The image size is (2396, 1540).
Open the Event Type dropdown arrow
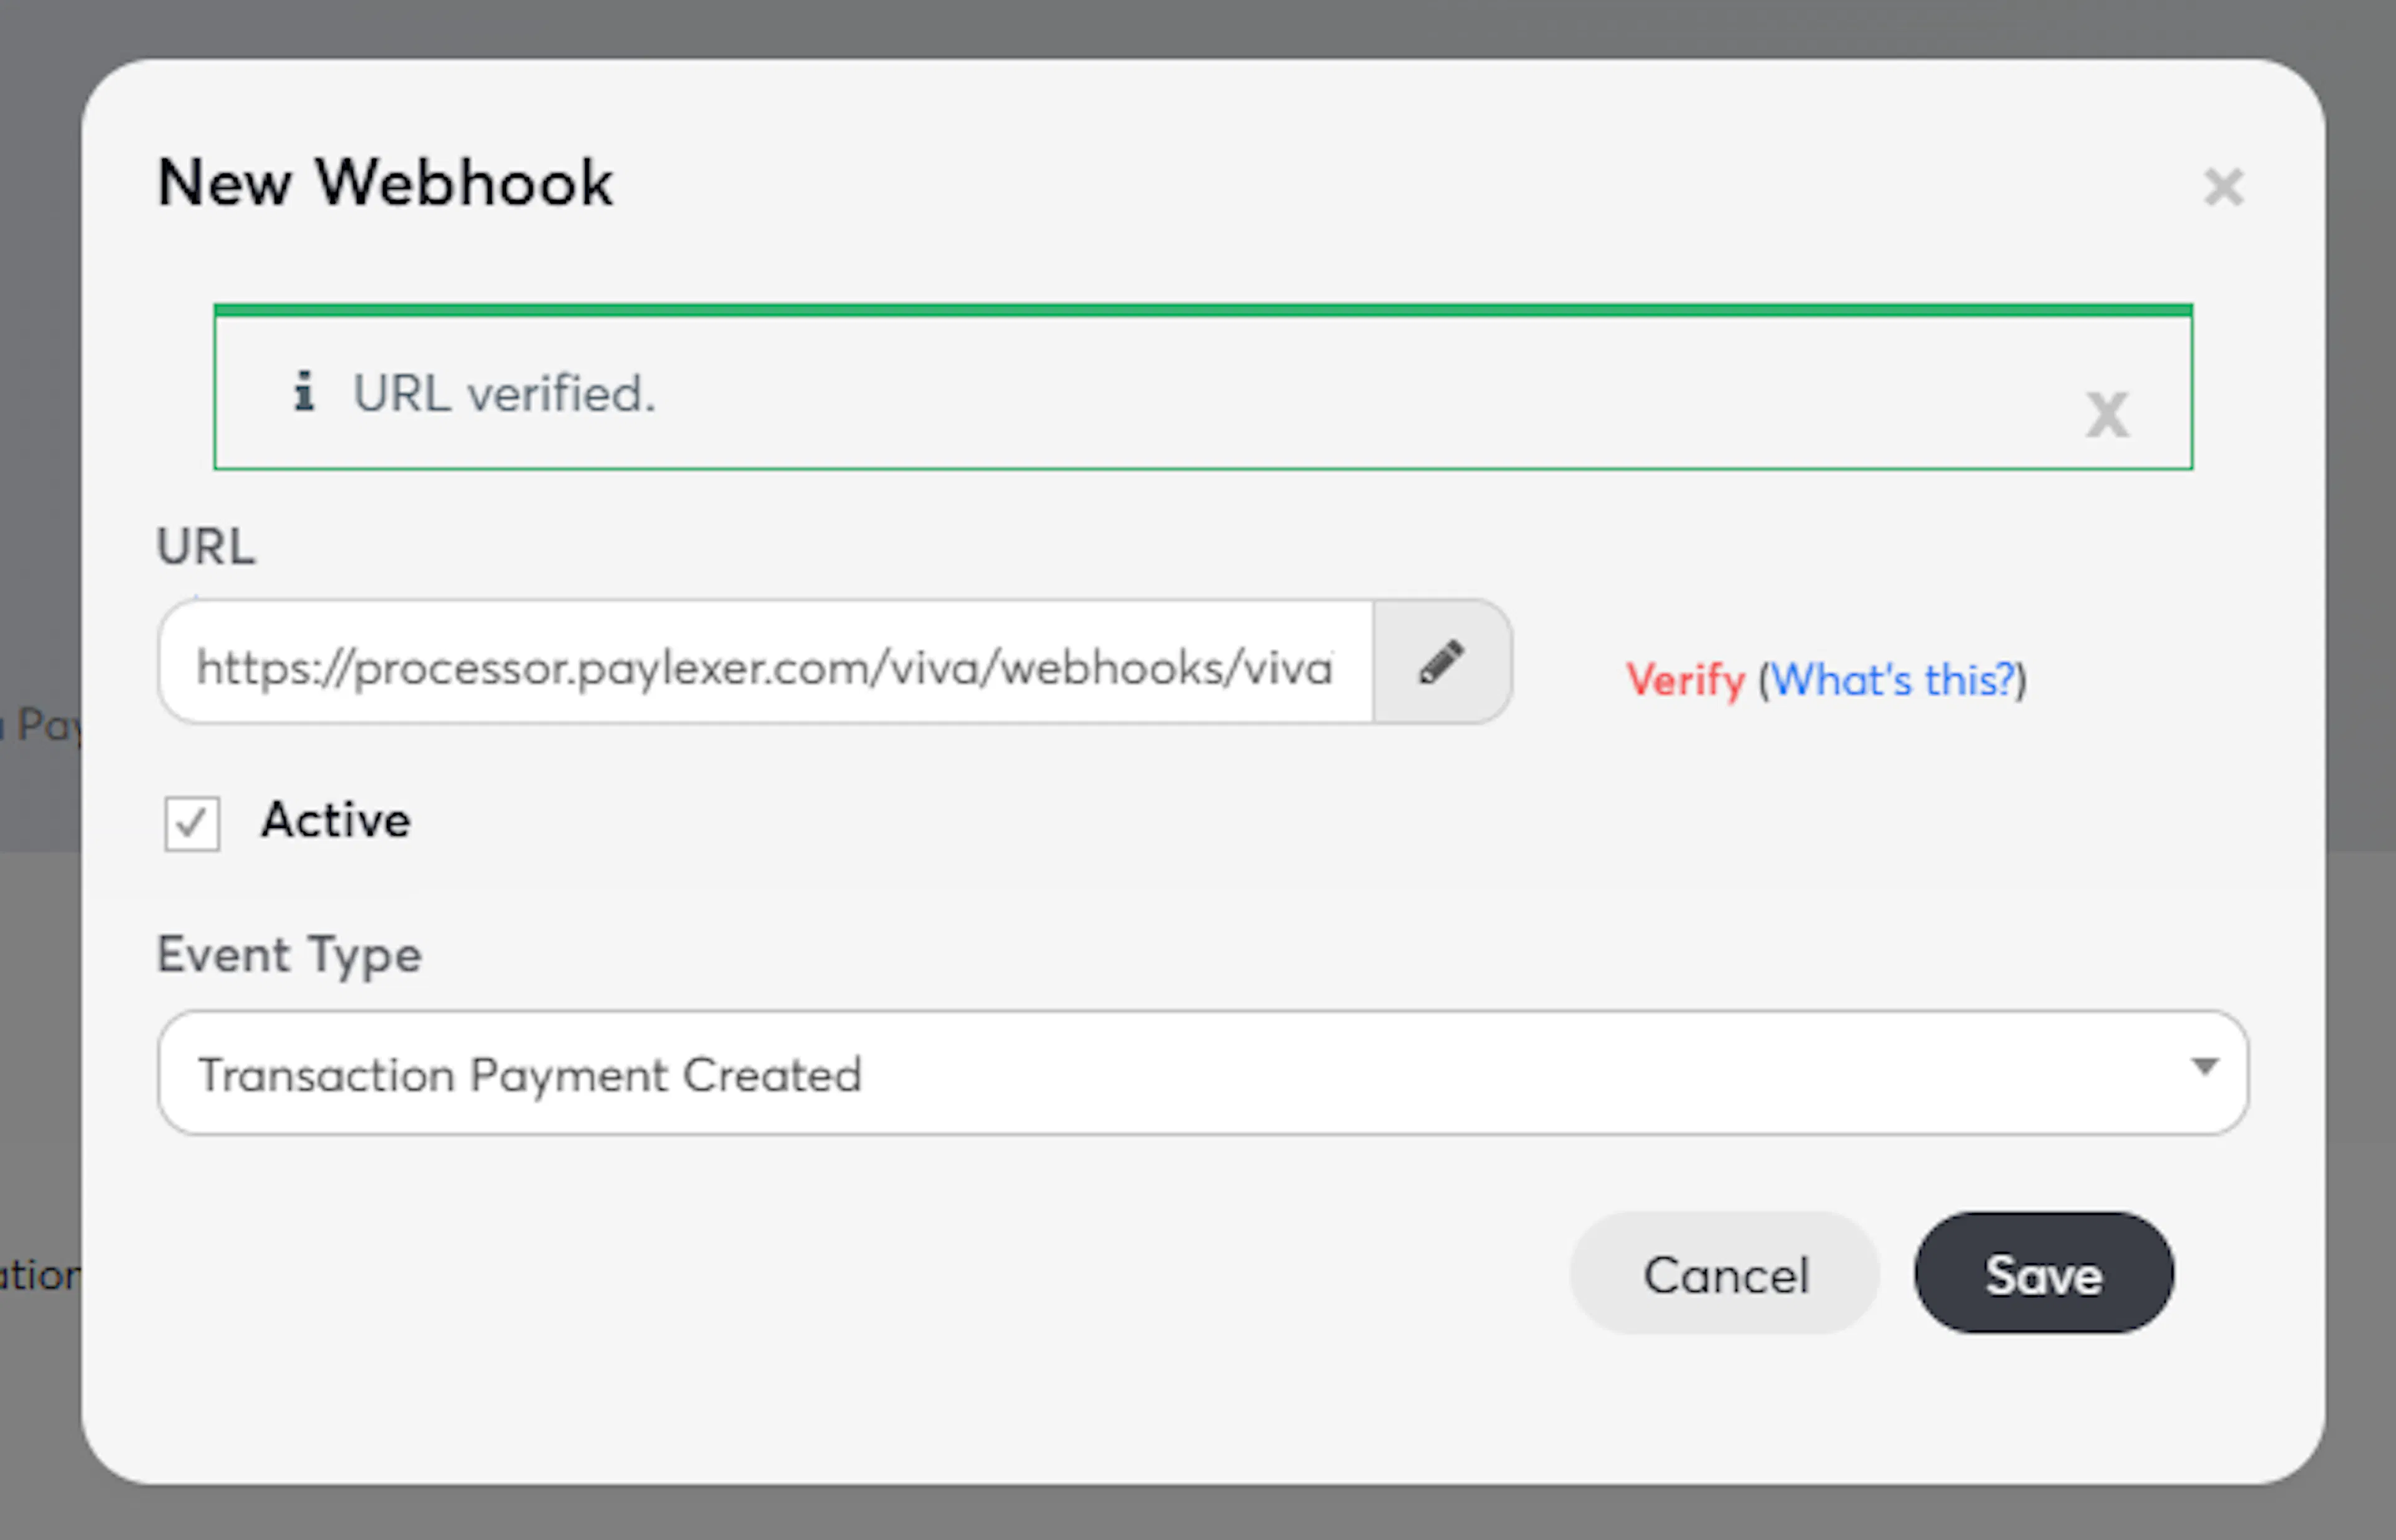tap(2204, 1068)
